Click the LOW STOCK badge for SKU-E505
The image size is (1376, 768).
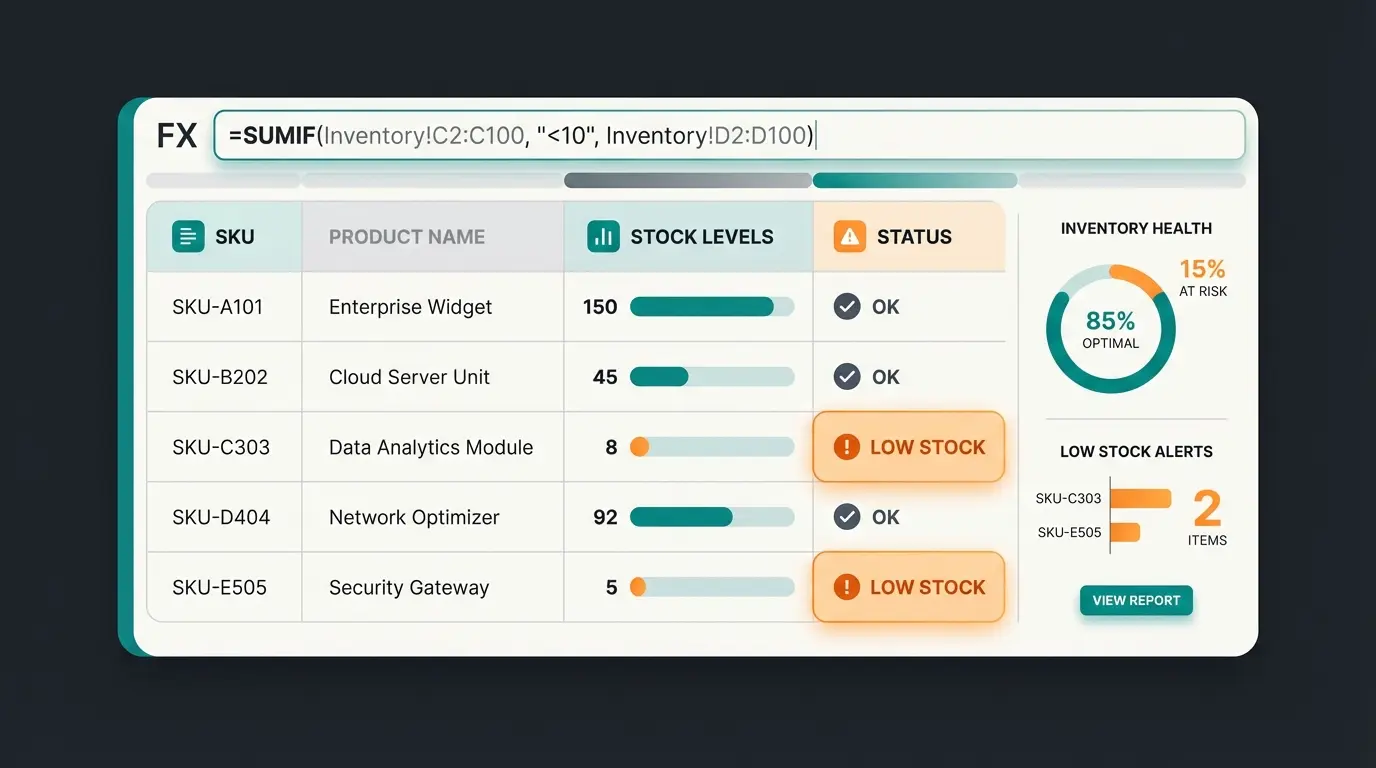(x=908, y=587)
